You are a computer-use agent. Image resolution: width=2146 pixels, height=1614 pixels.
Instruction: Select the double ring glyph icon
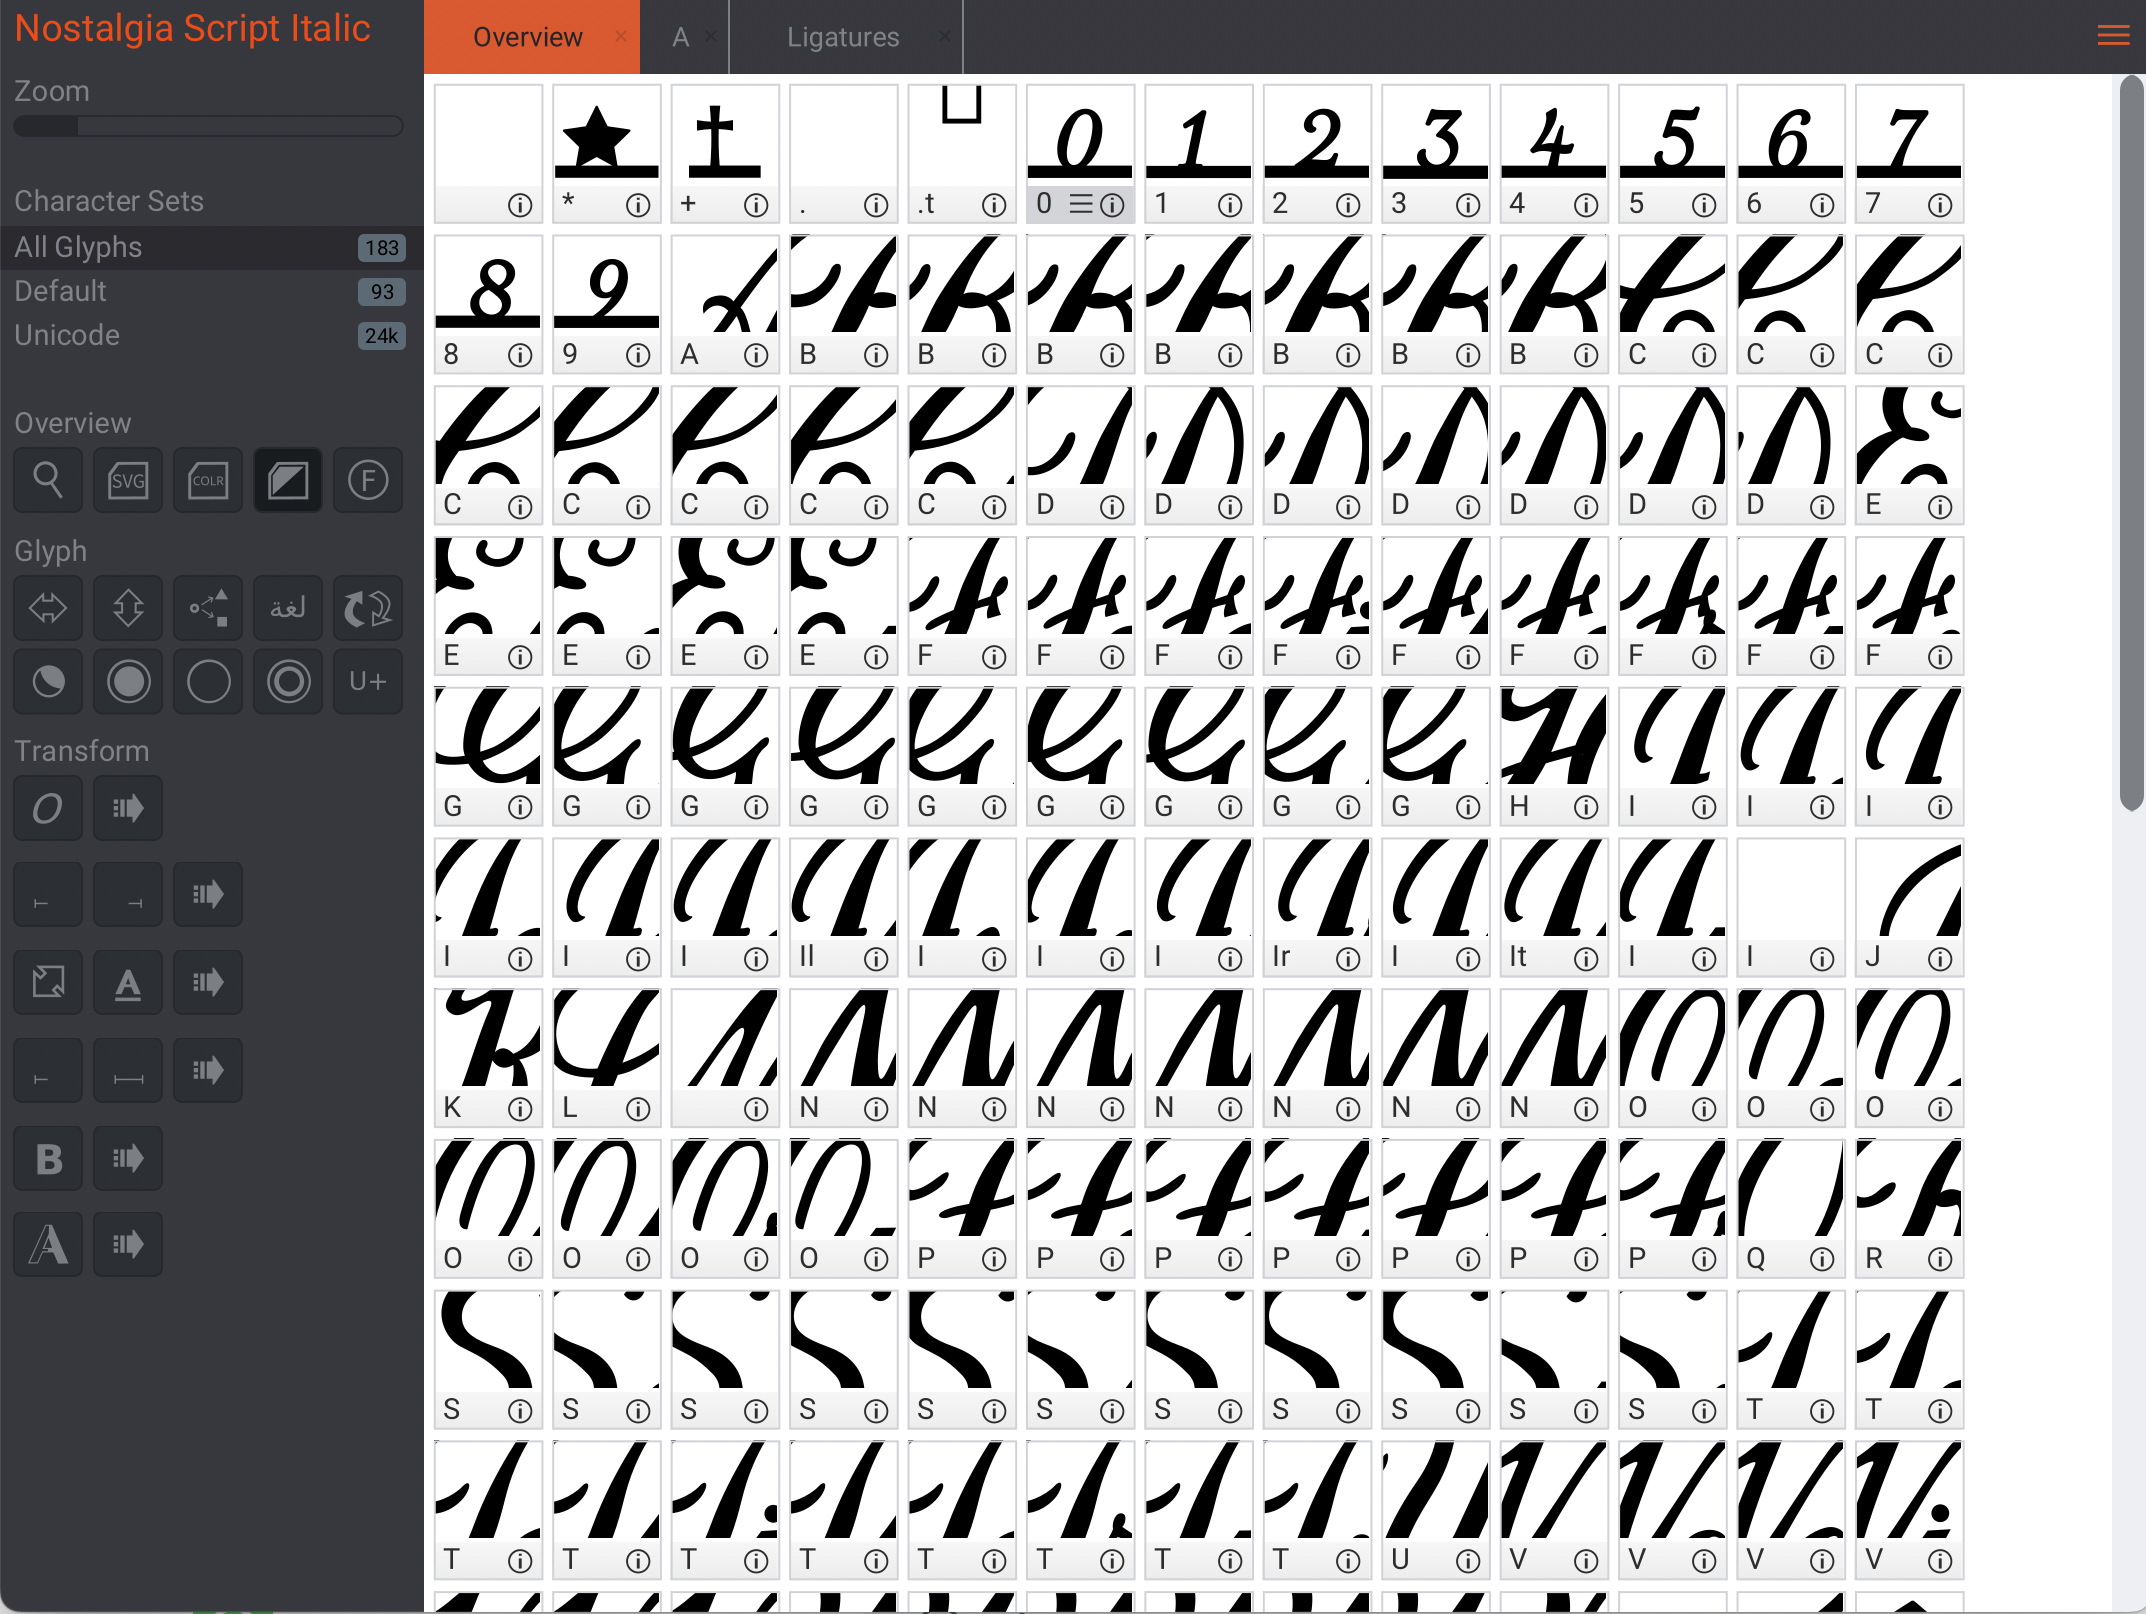[288, 682]
